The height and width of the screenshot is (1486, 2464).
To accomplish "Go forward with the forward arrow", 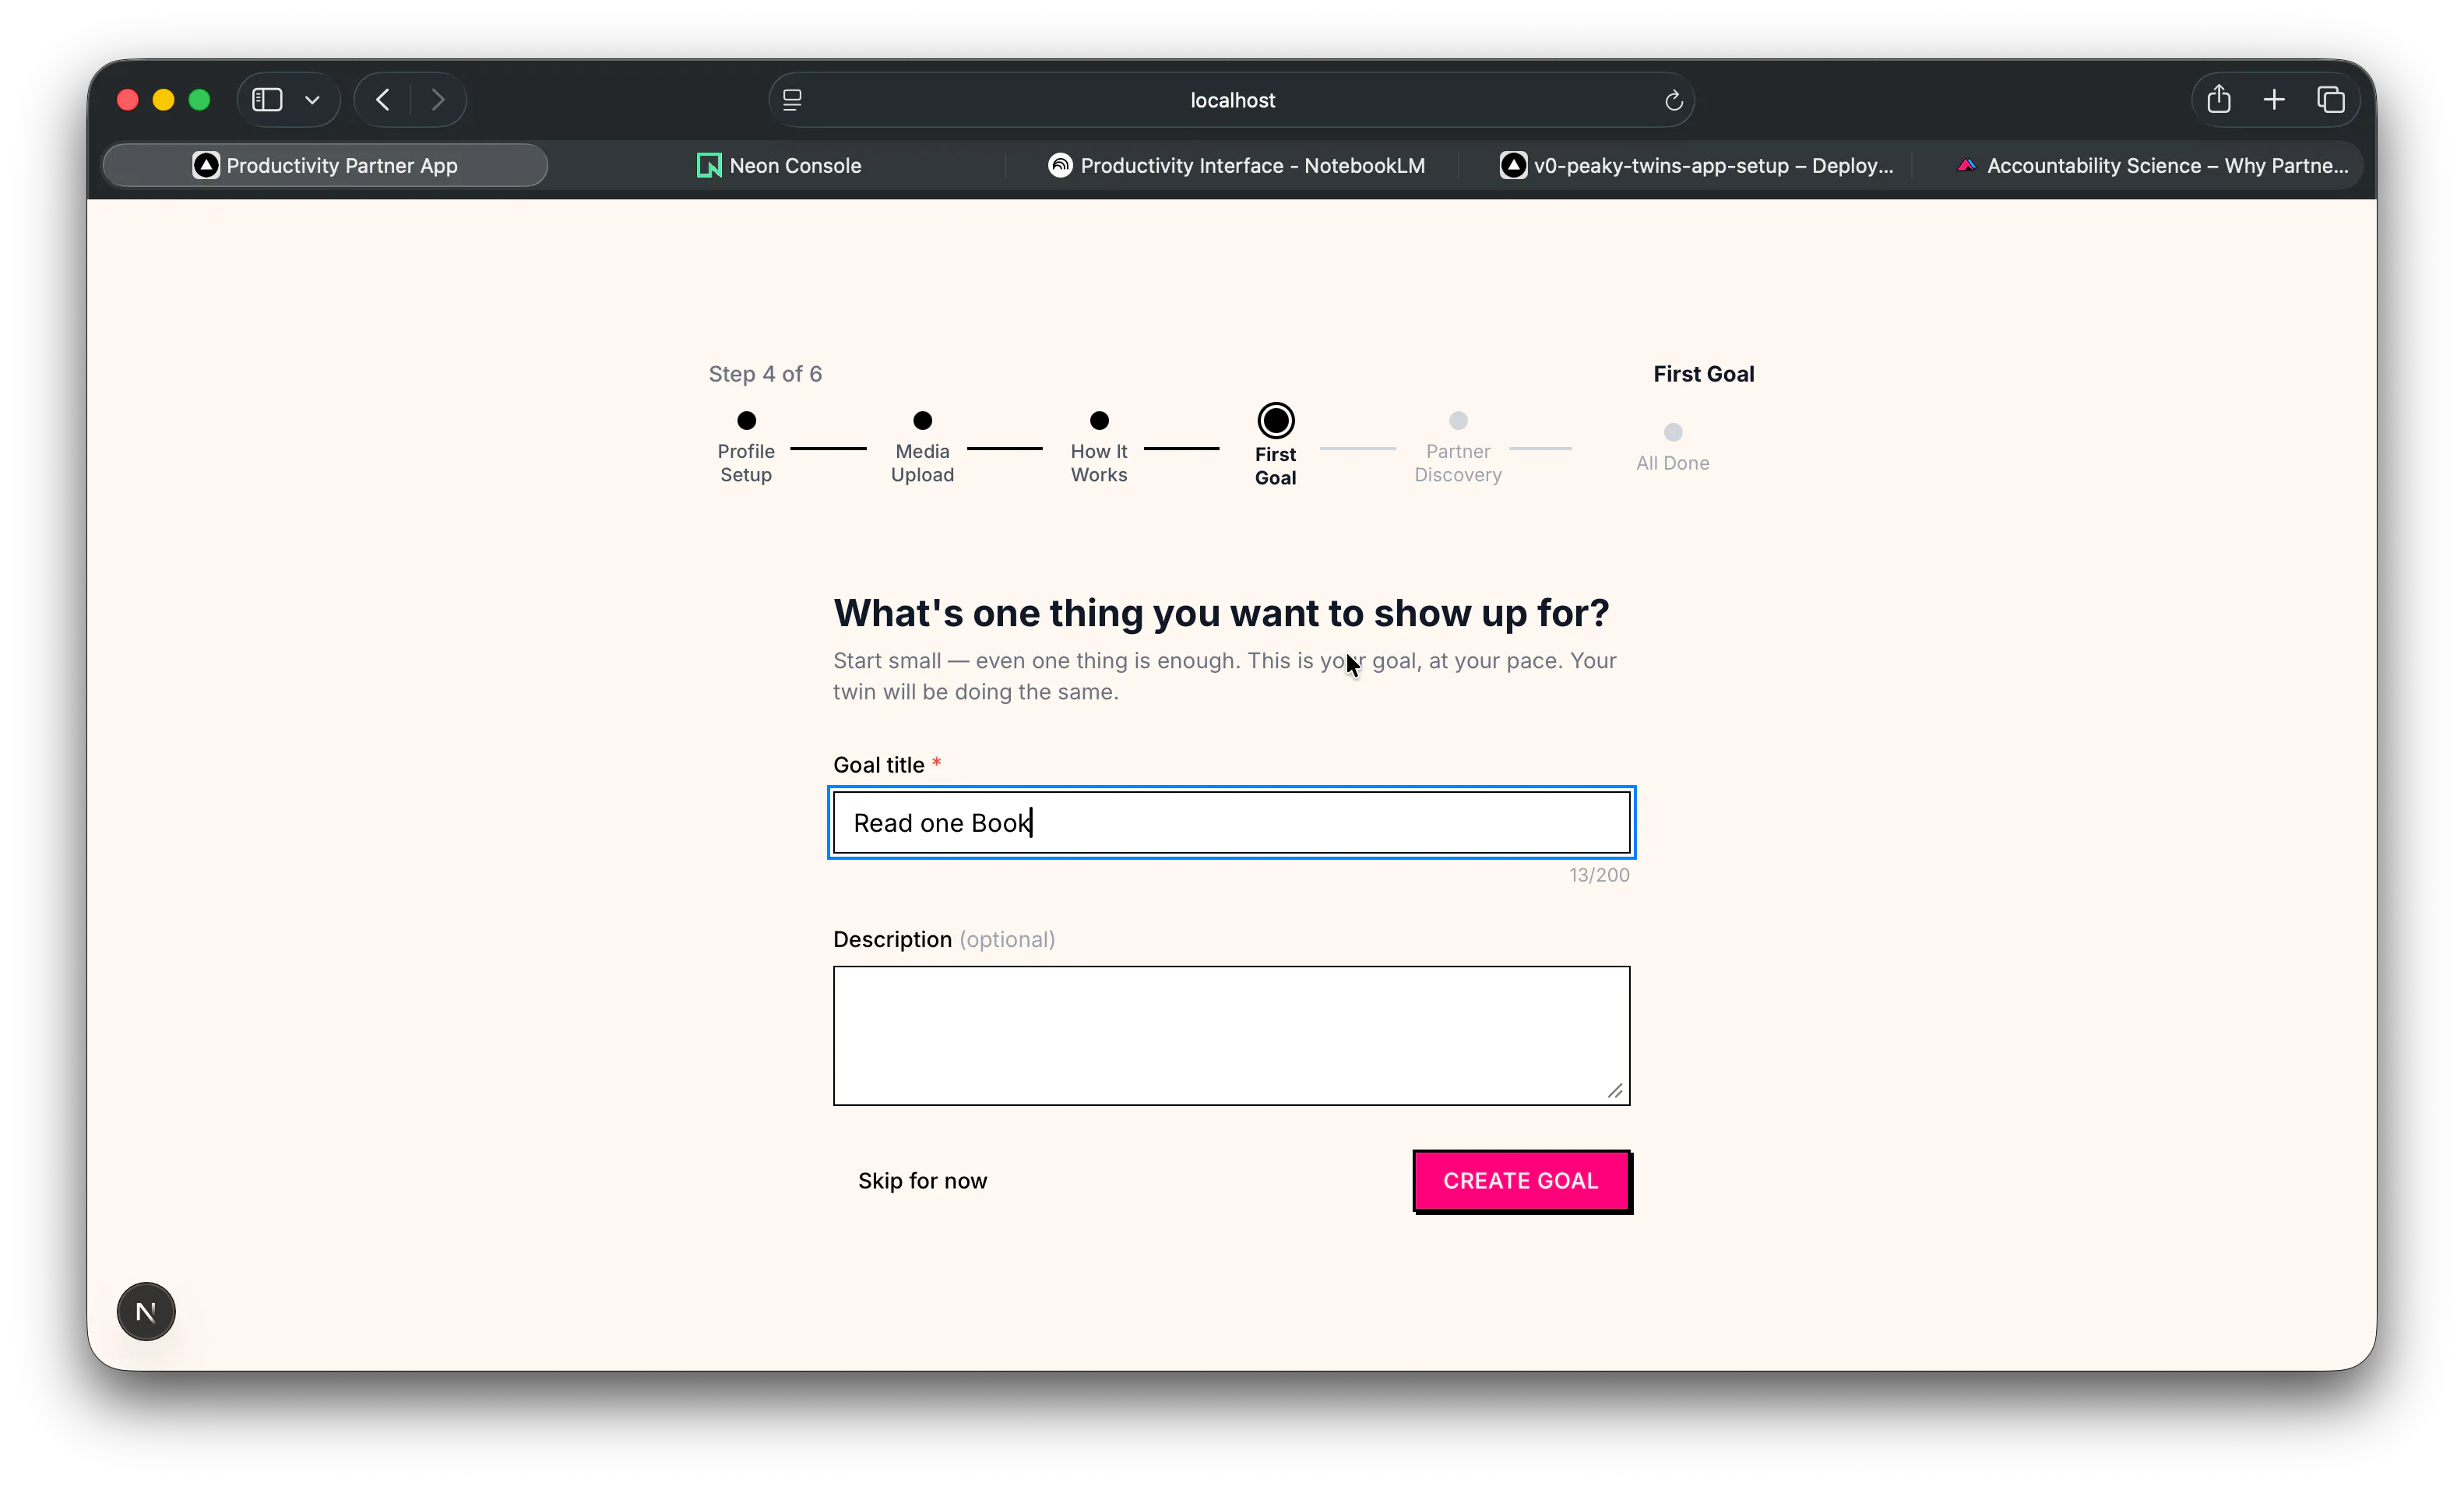I will coord(438,100).
